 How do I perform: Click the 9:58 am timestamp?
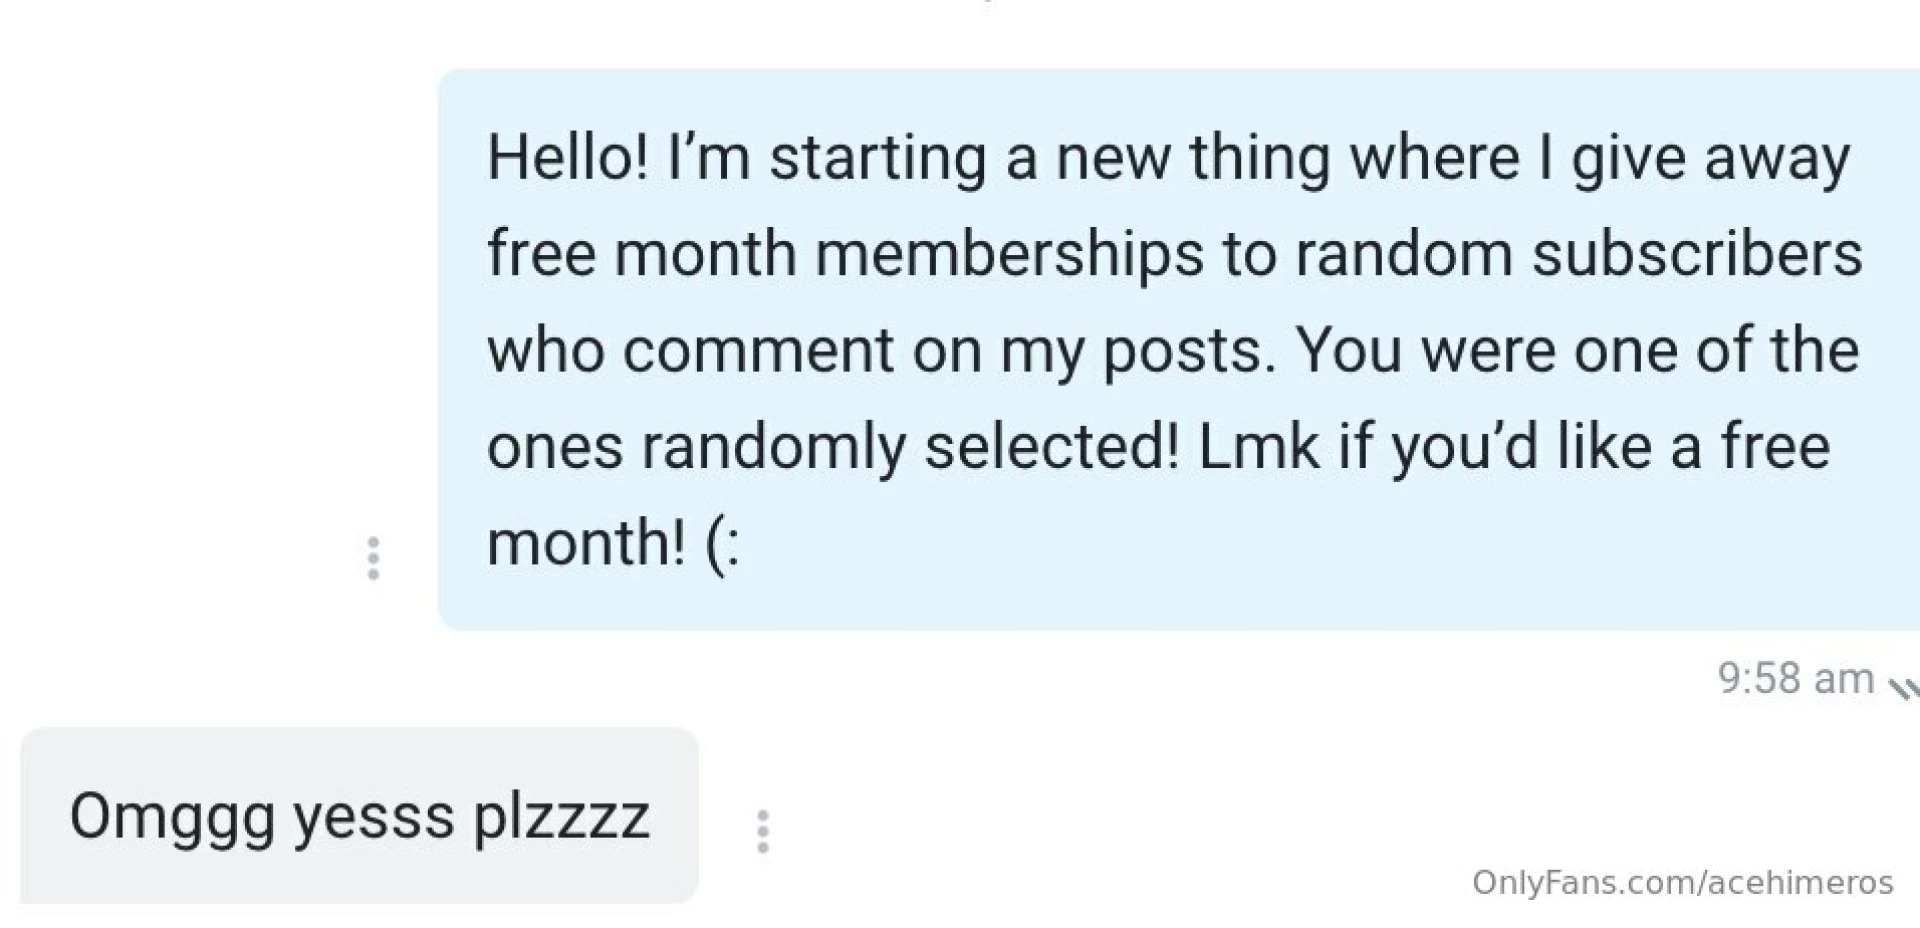tap(1795, 679)
